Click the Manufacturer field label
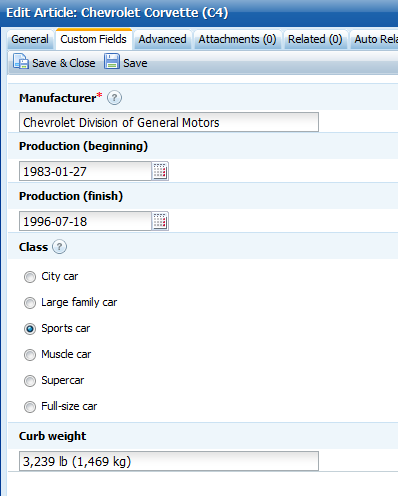Image resolution: width=398 pixels, height=496 pixels. click(x=58, y=98)
